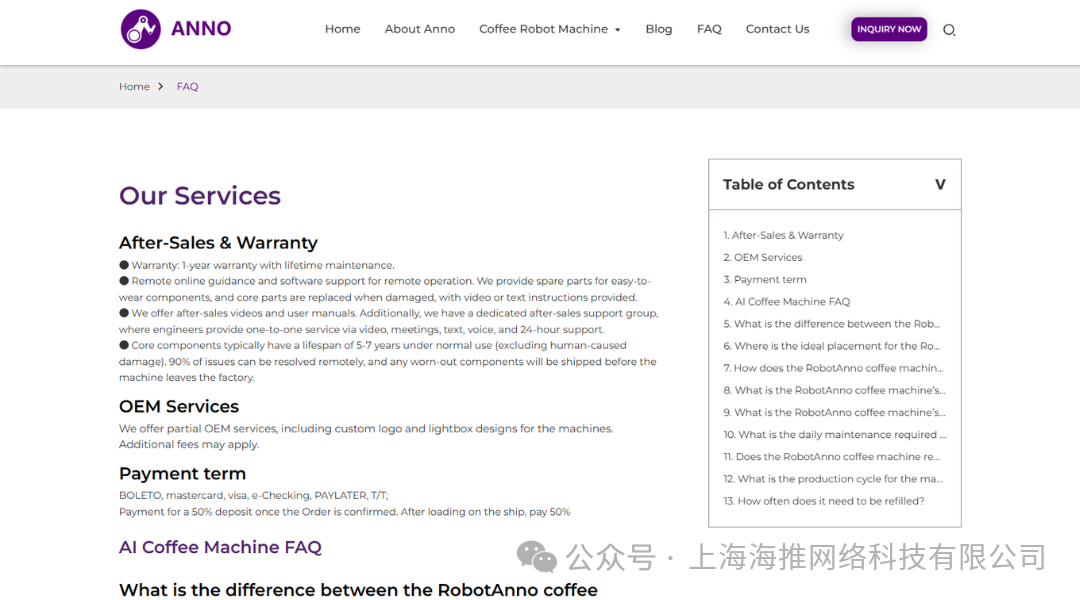Open Contact Us in the navigation
This screenshot has height=600, width=1080.
click(777, 29)
